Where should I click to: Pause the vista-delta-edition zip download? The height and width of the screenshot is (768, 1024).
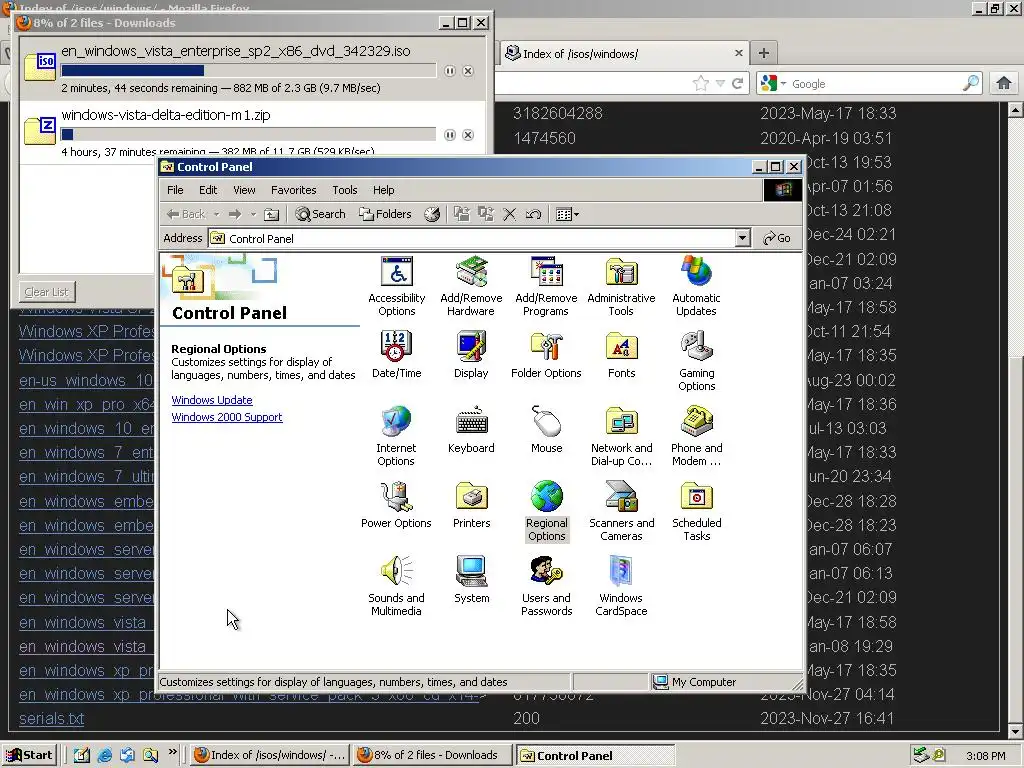point(450,135)
